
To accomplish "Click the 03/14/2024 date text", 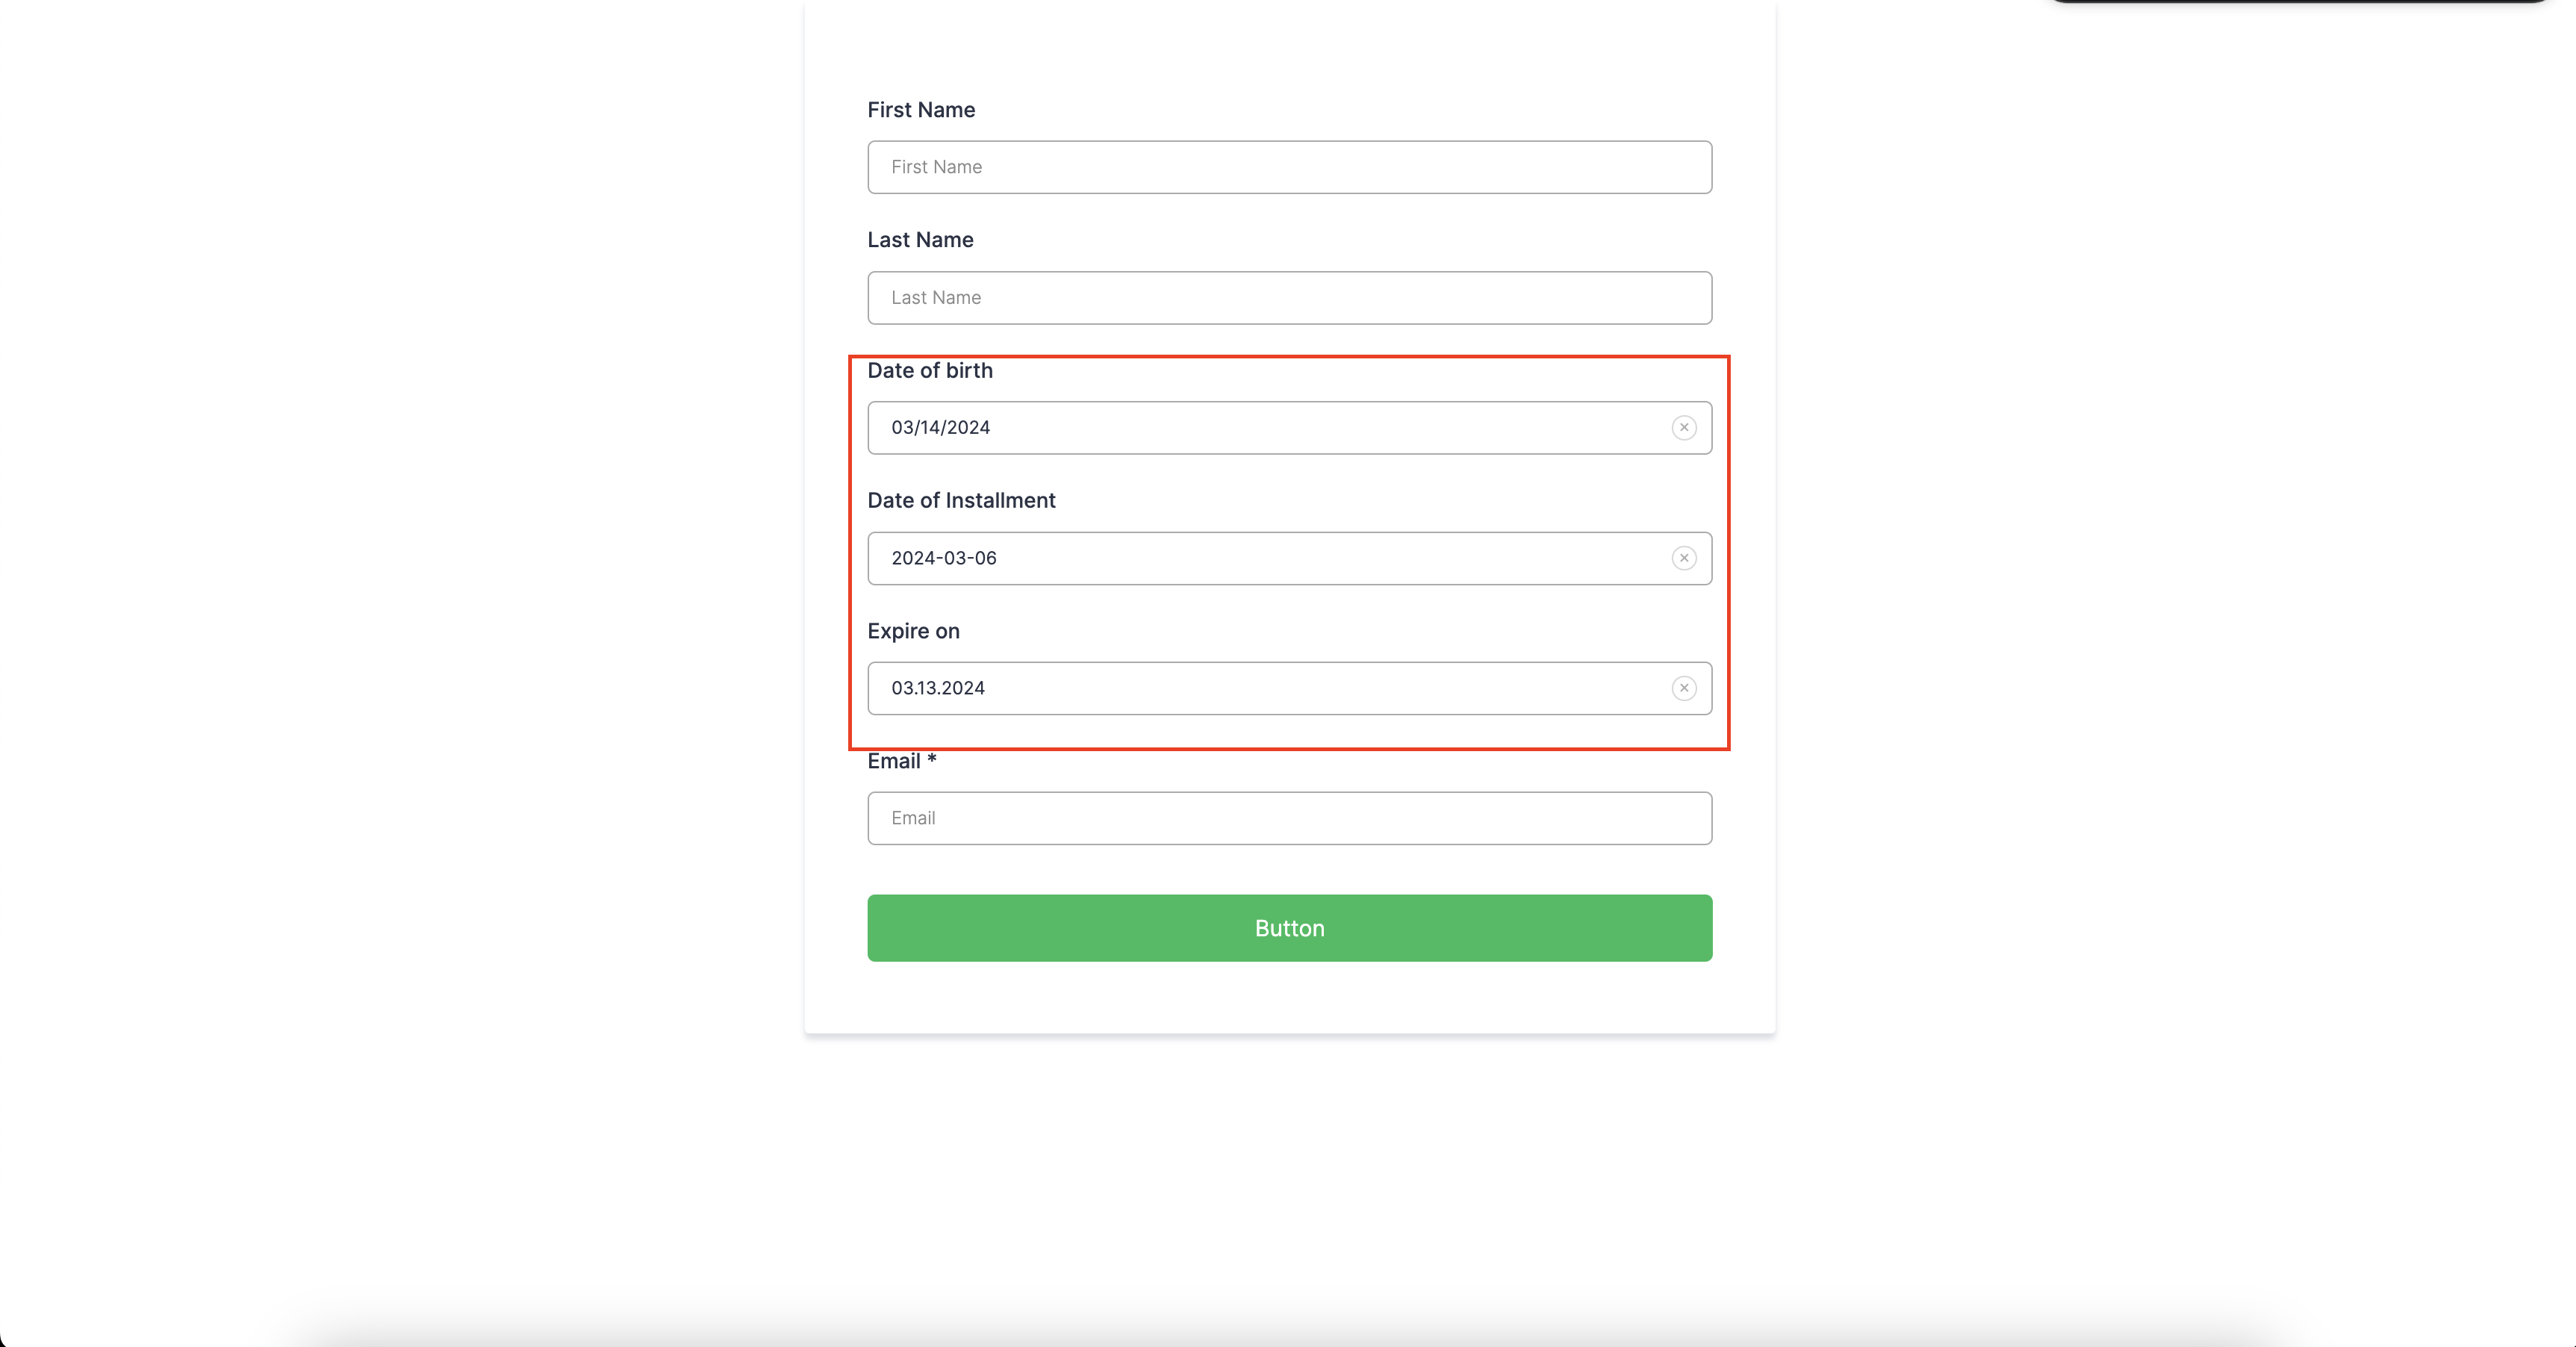I will [940, 428].
